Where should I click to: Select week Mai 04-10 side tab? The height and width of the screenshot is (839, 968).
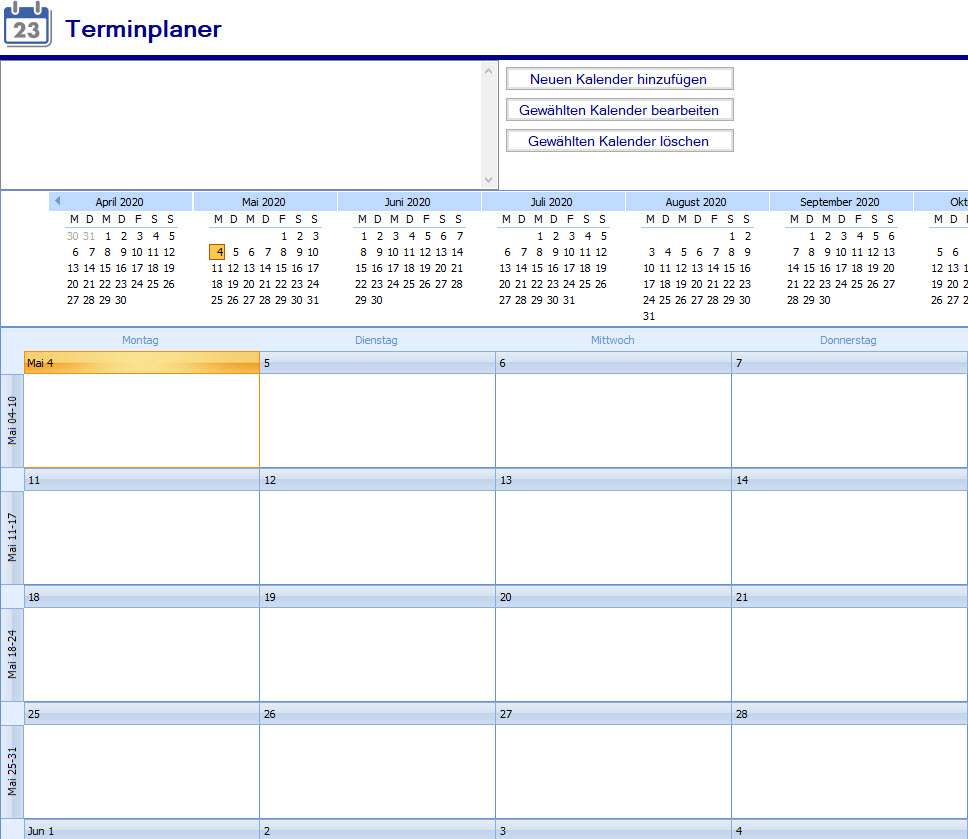(x=12, y=420)
